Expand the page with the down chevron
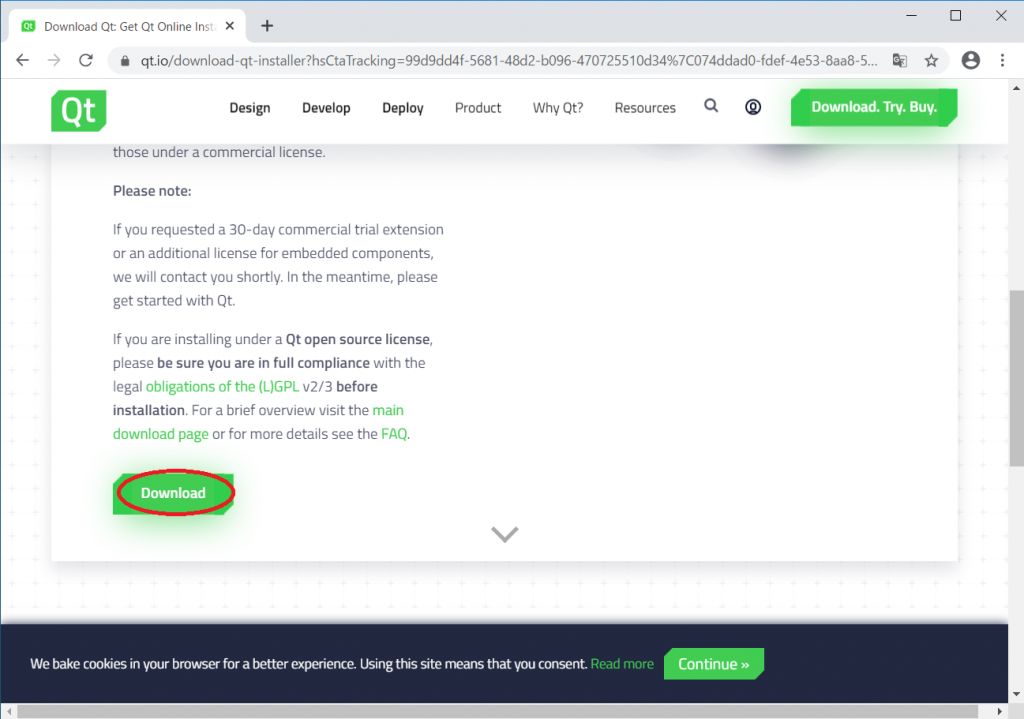The image size is (1024, 719). (x=504, y=533)
